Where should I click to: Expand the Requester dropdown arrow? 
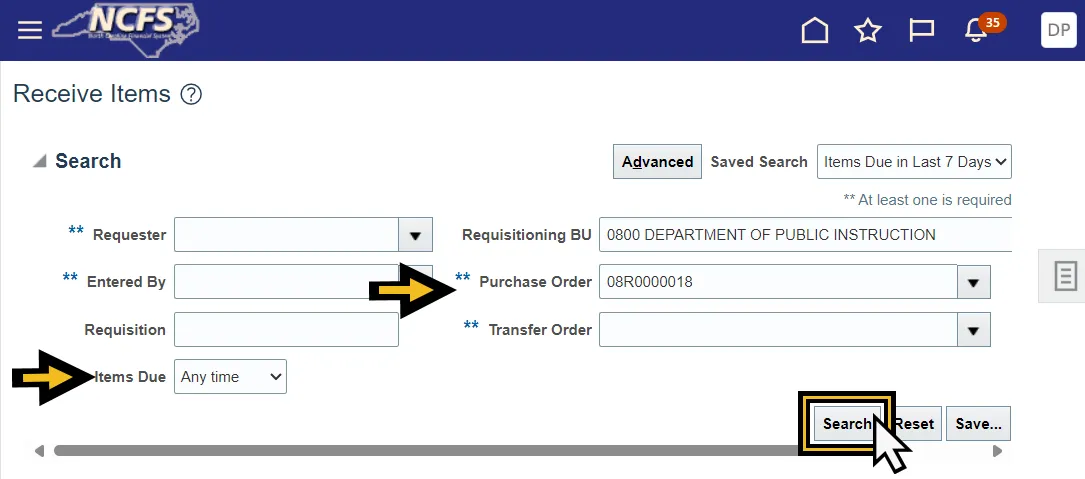click(x=415, y=235)
